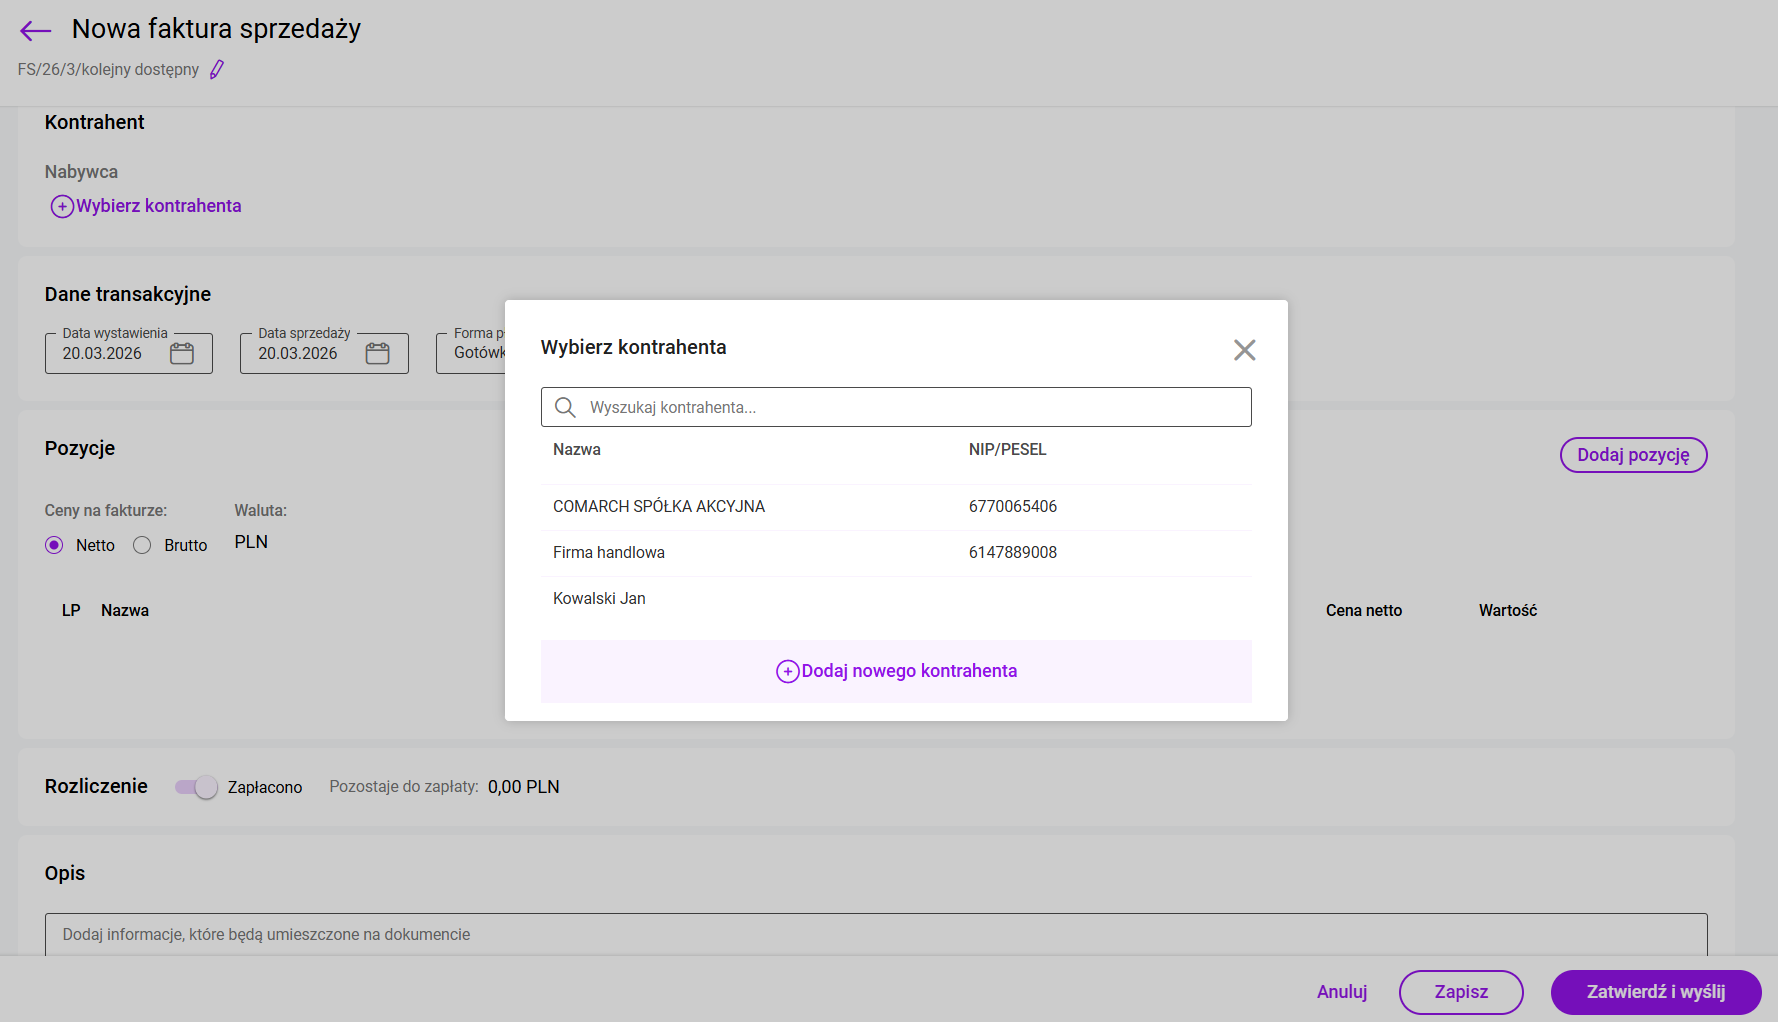1778x1022 pixels.
Task: Close the Wybierz kontrahenta dialog
Action: [1244, 350]
